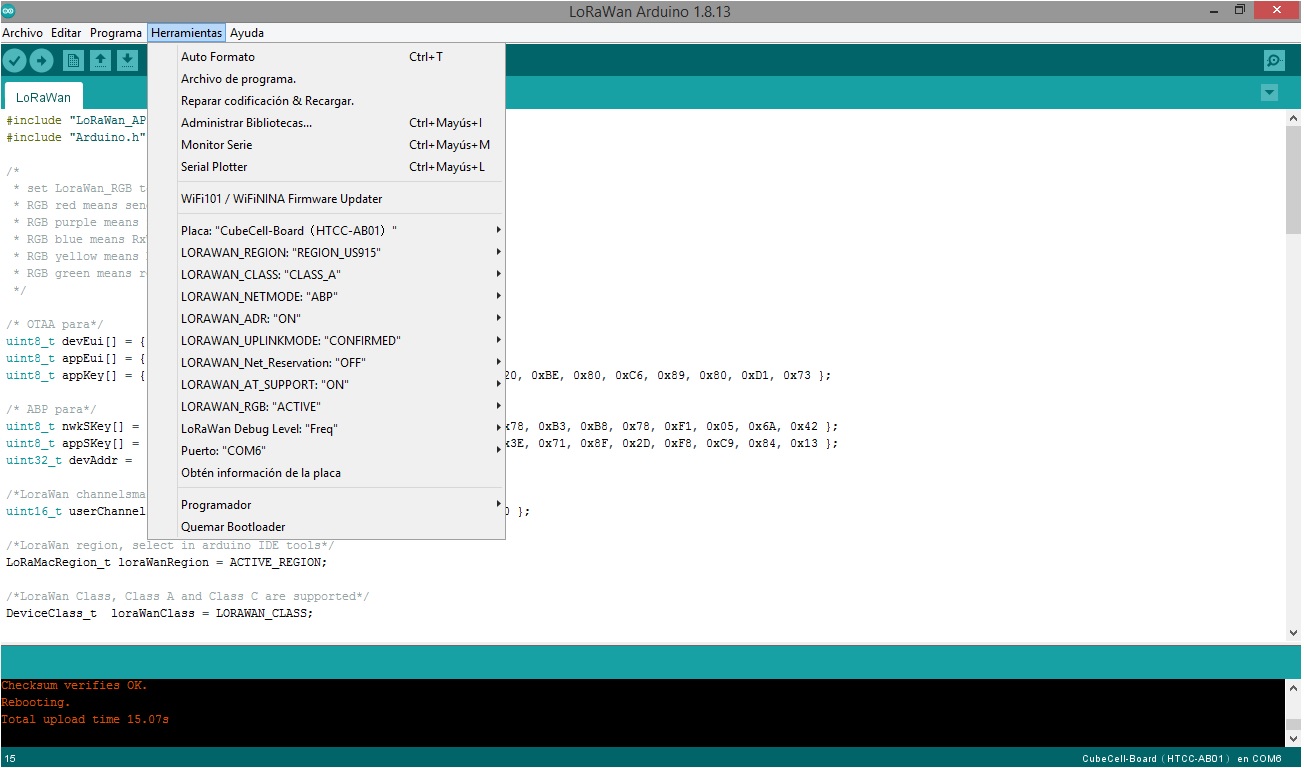This screenshot has width=1304, height=768.
Task: Create a new sketch with New icon
Action: tap(73, 61)
